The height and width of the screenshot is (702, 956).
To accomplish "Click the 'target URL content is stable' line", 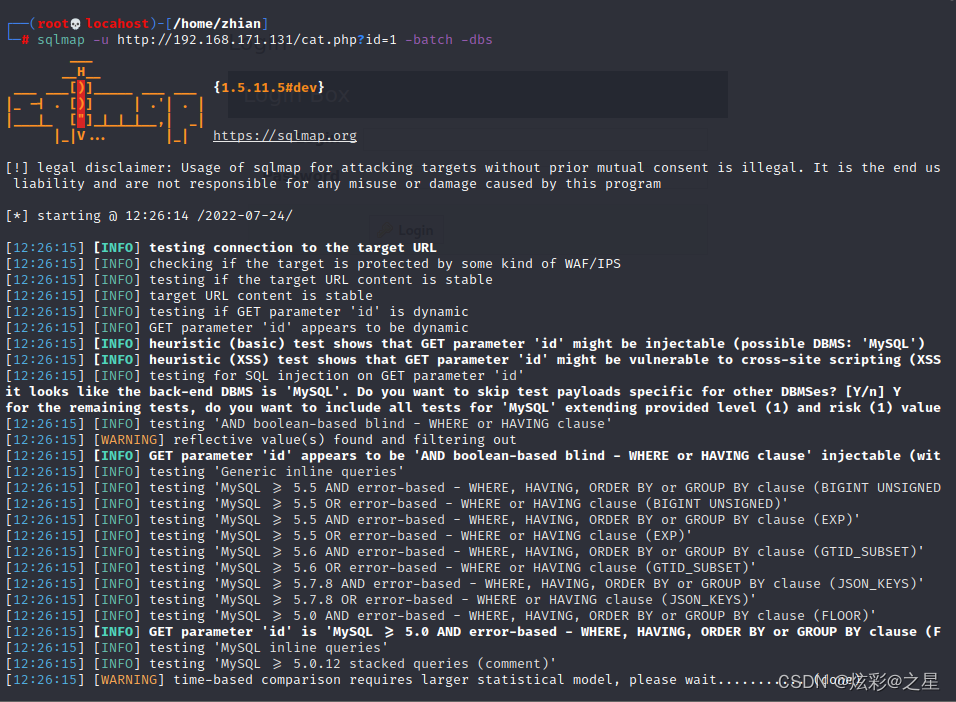I will [x=189, y=295].
